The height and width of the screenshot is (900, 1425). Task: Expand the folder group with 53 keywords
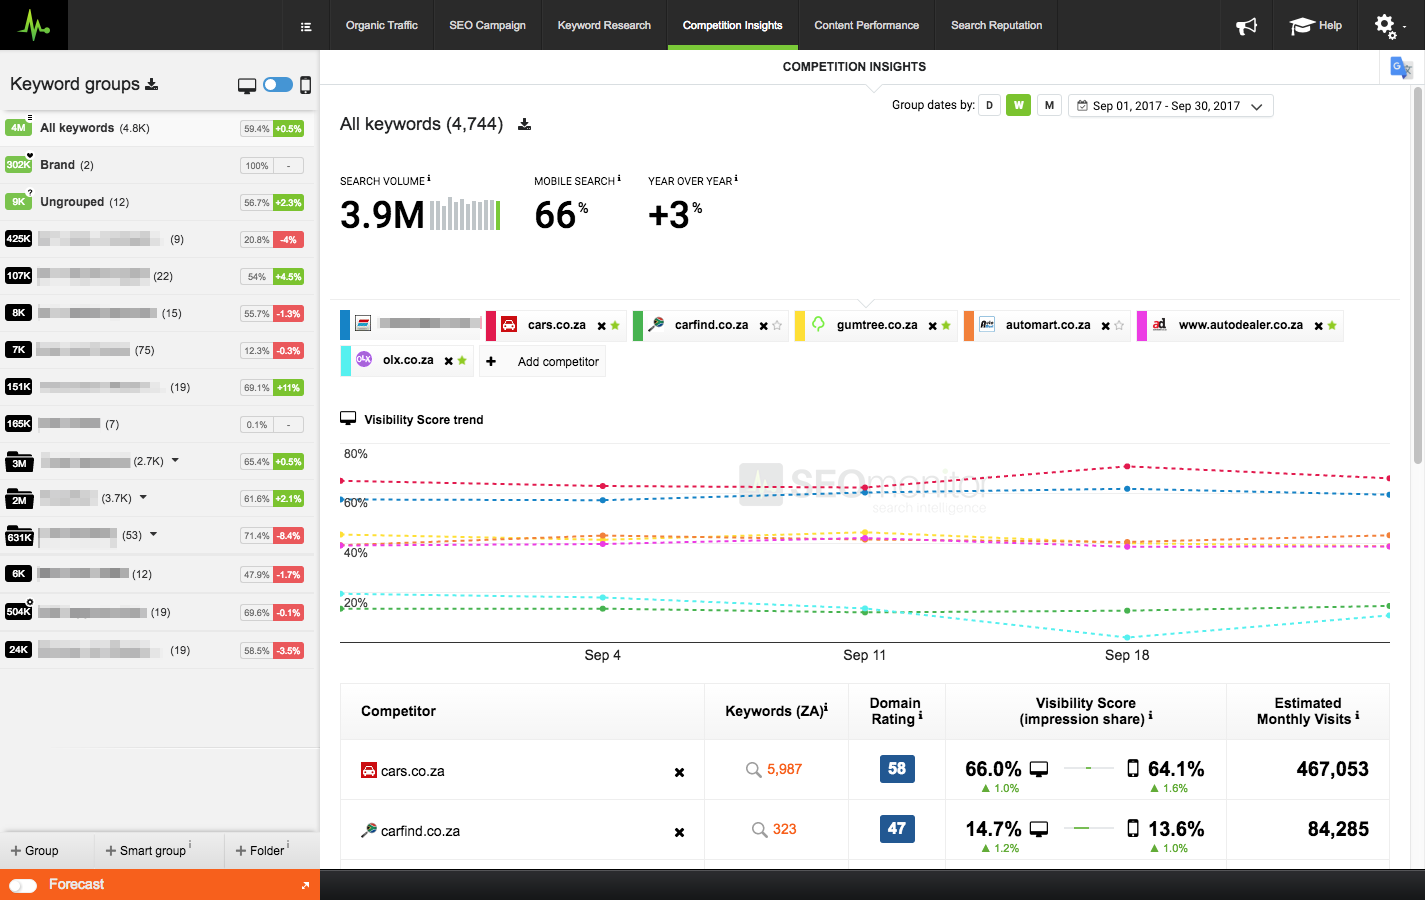pyautogui.click(x=153, y=535)
